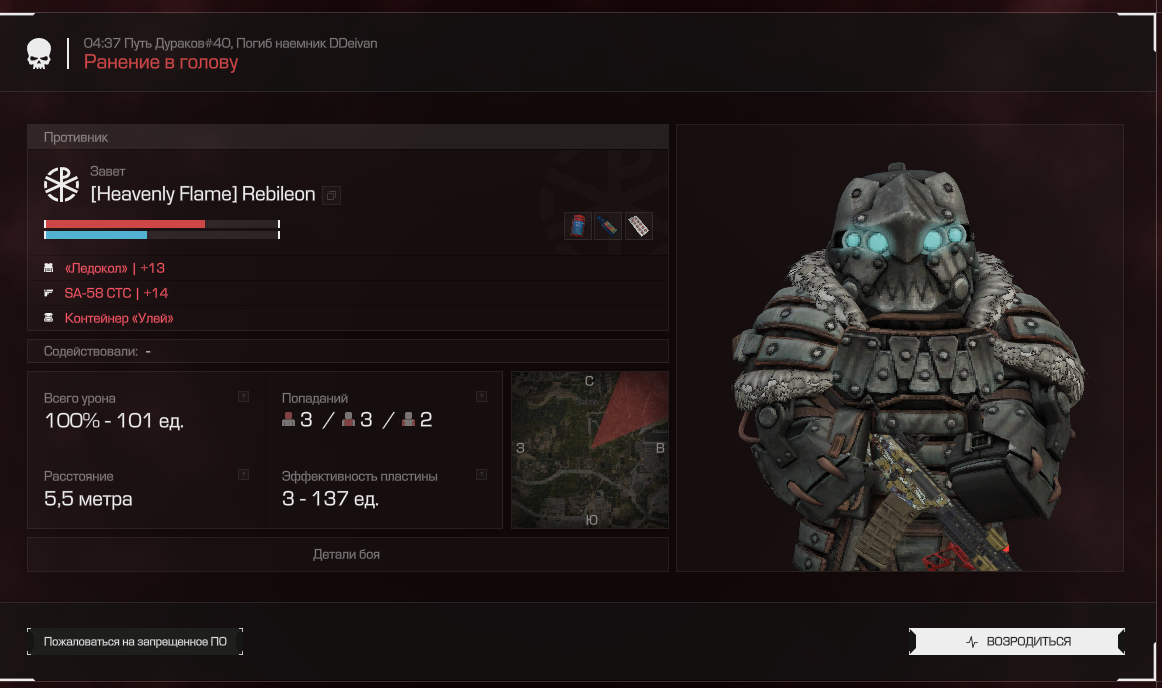Viewport: 1162px width, 688px height.
Task: Click the limbs hits icon
Action: (408, 420)
